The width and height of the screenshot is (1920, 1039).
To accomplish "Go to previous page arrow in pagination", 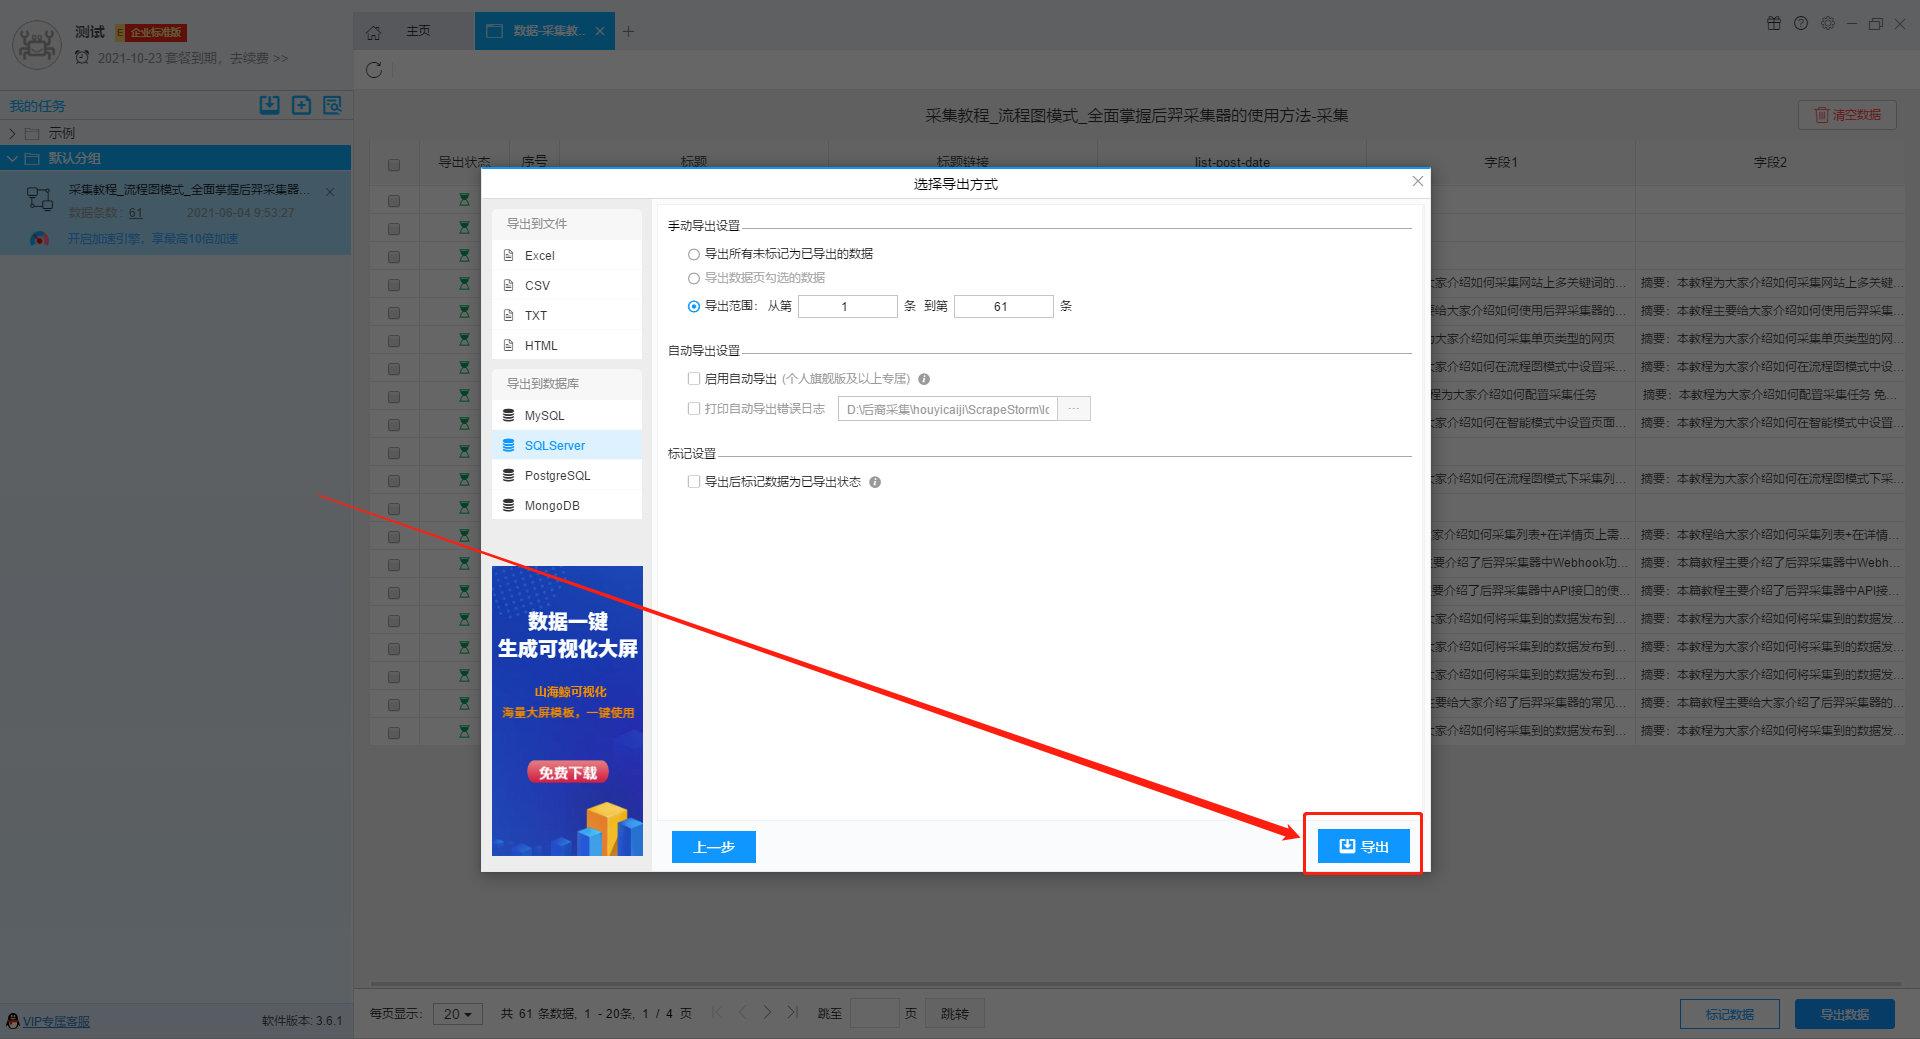I will 742,1012.
